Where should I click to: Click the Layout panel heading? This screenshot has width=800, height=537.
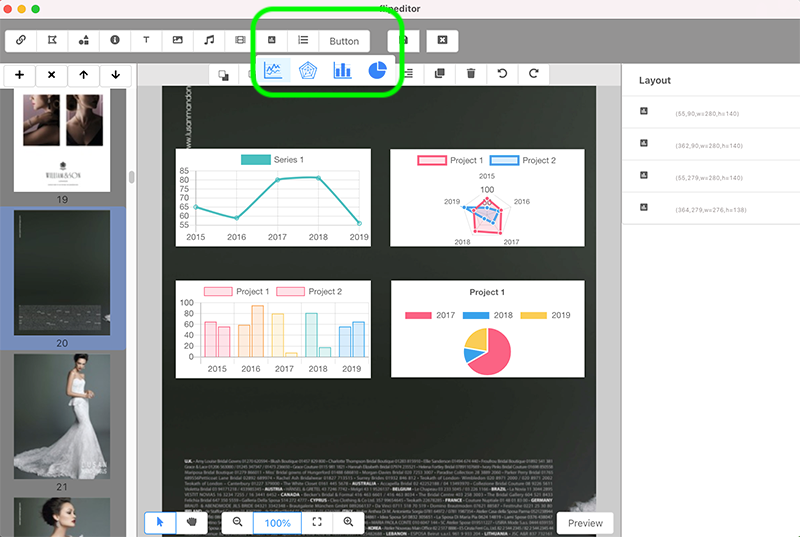tap(655, 80)
